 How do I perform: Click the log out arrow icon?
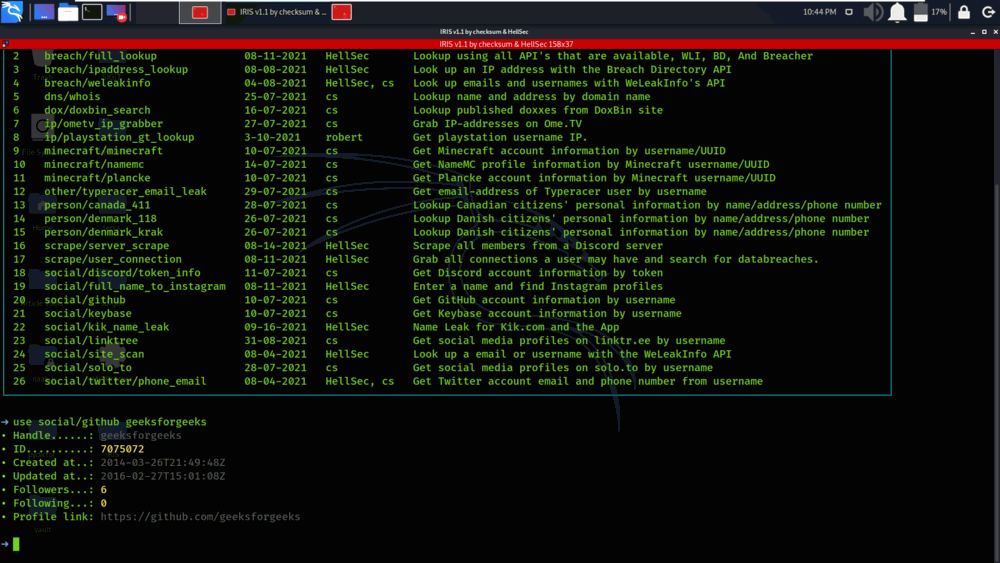[x=988, y=12]
